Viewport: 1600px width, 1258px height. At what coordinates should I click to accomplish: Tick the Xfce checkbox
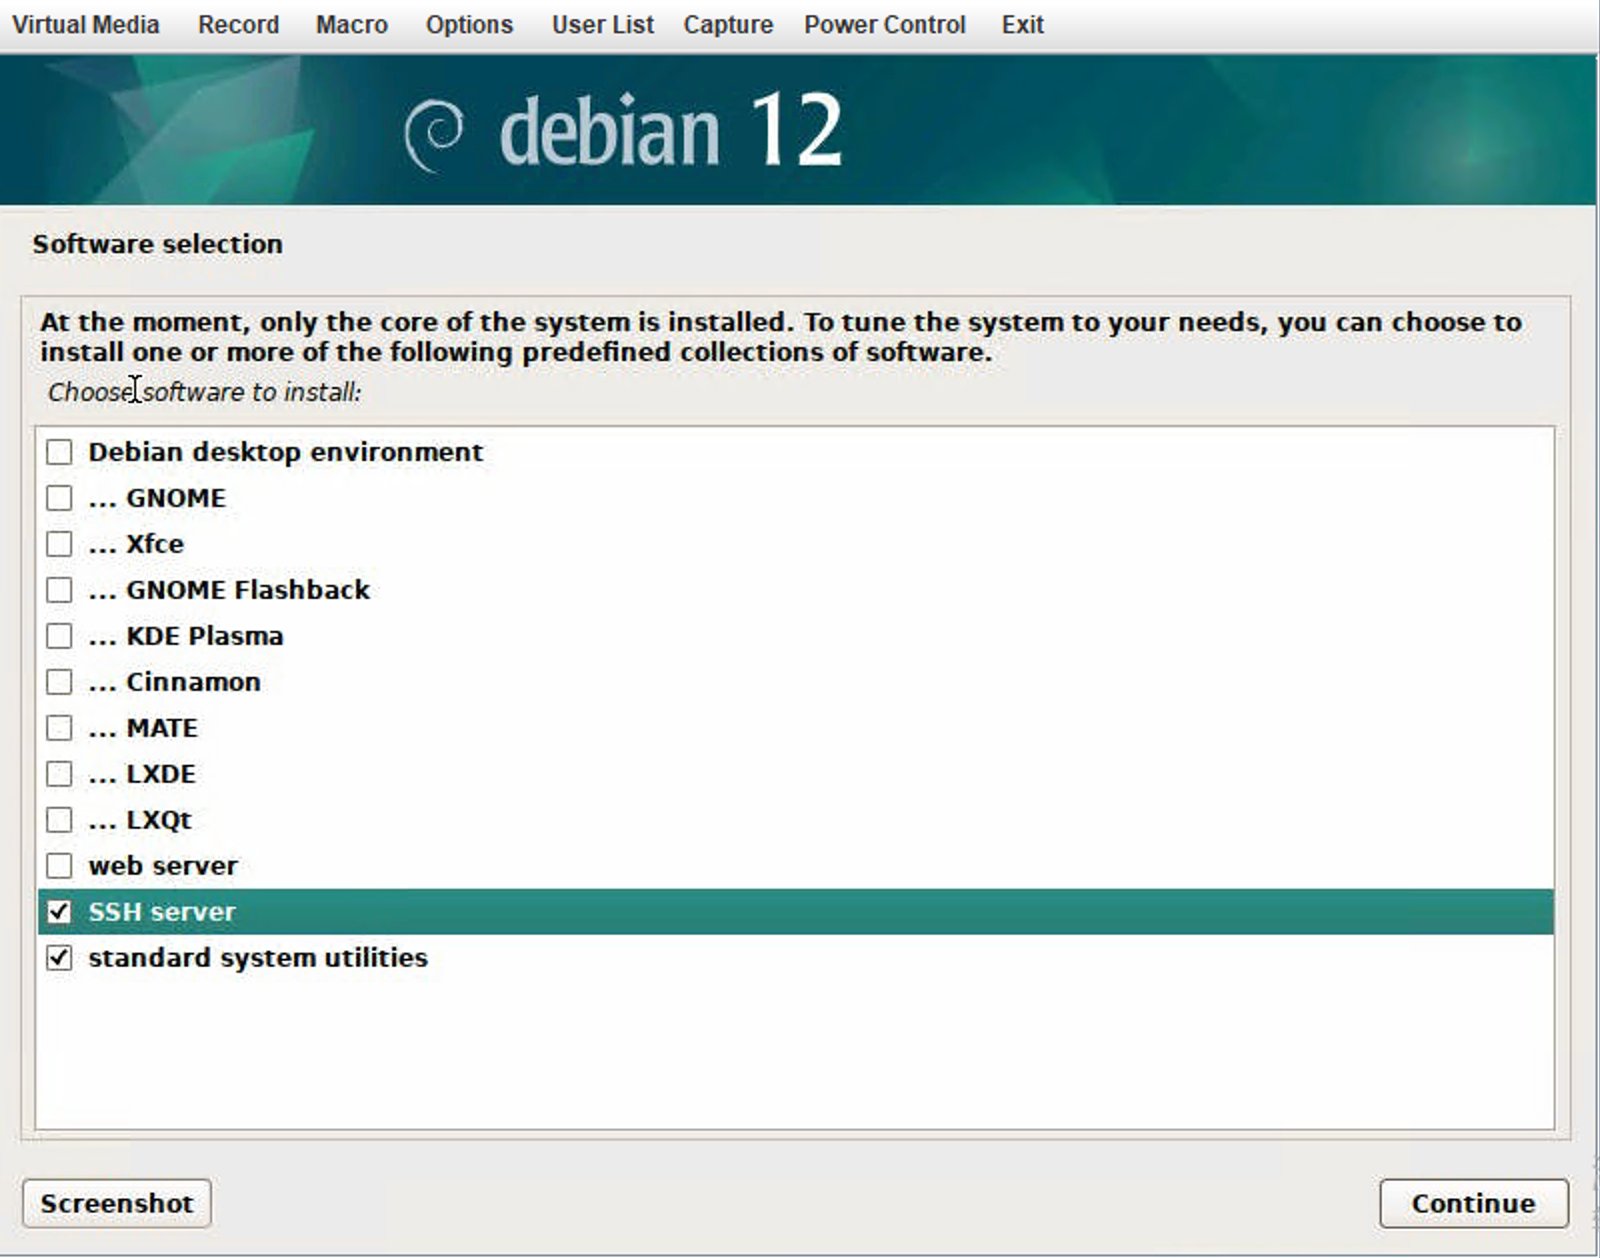coord(60,544)
